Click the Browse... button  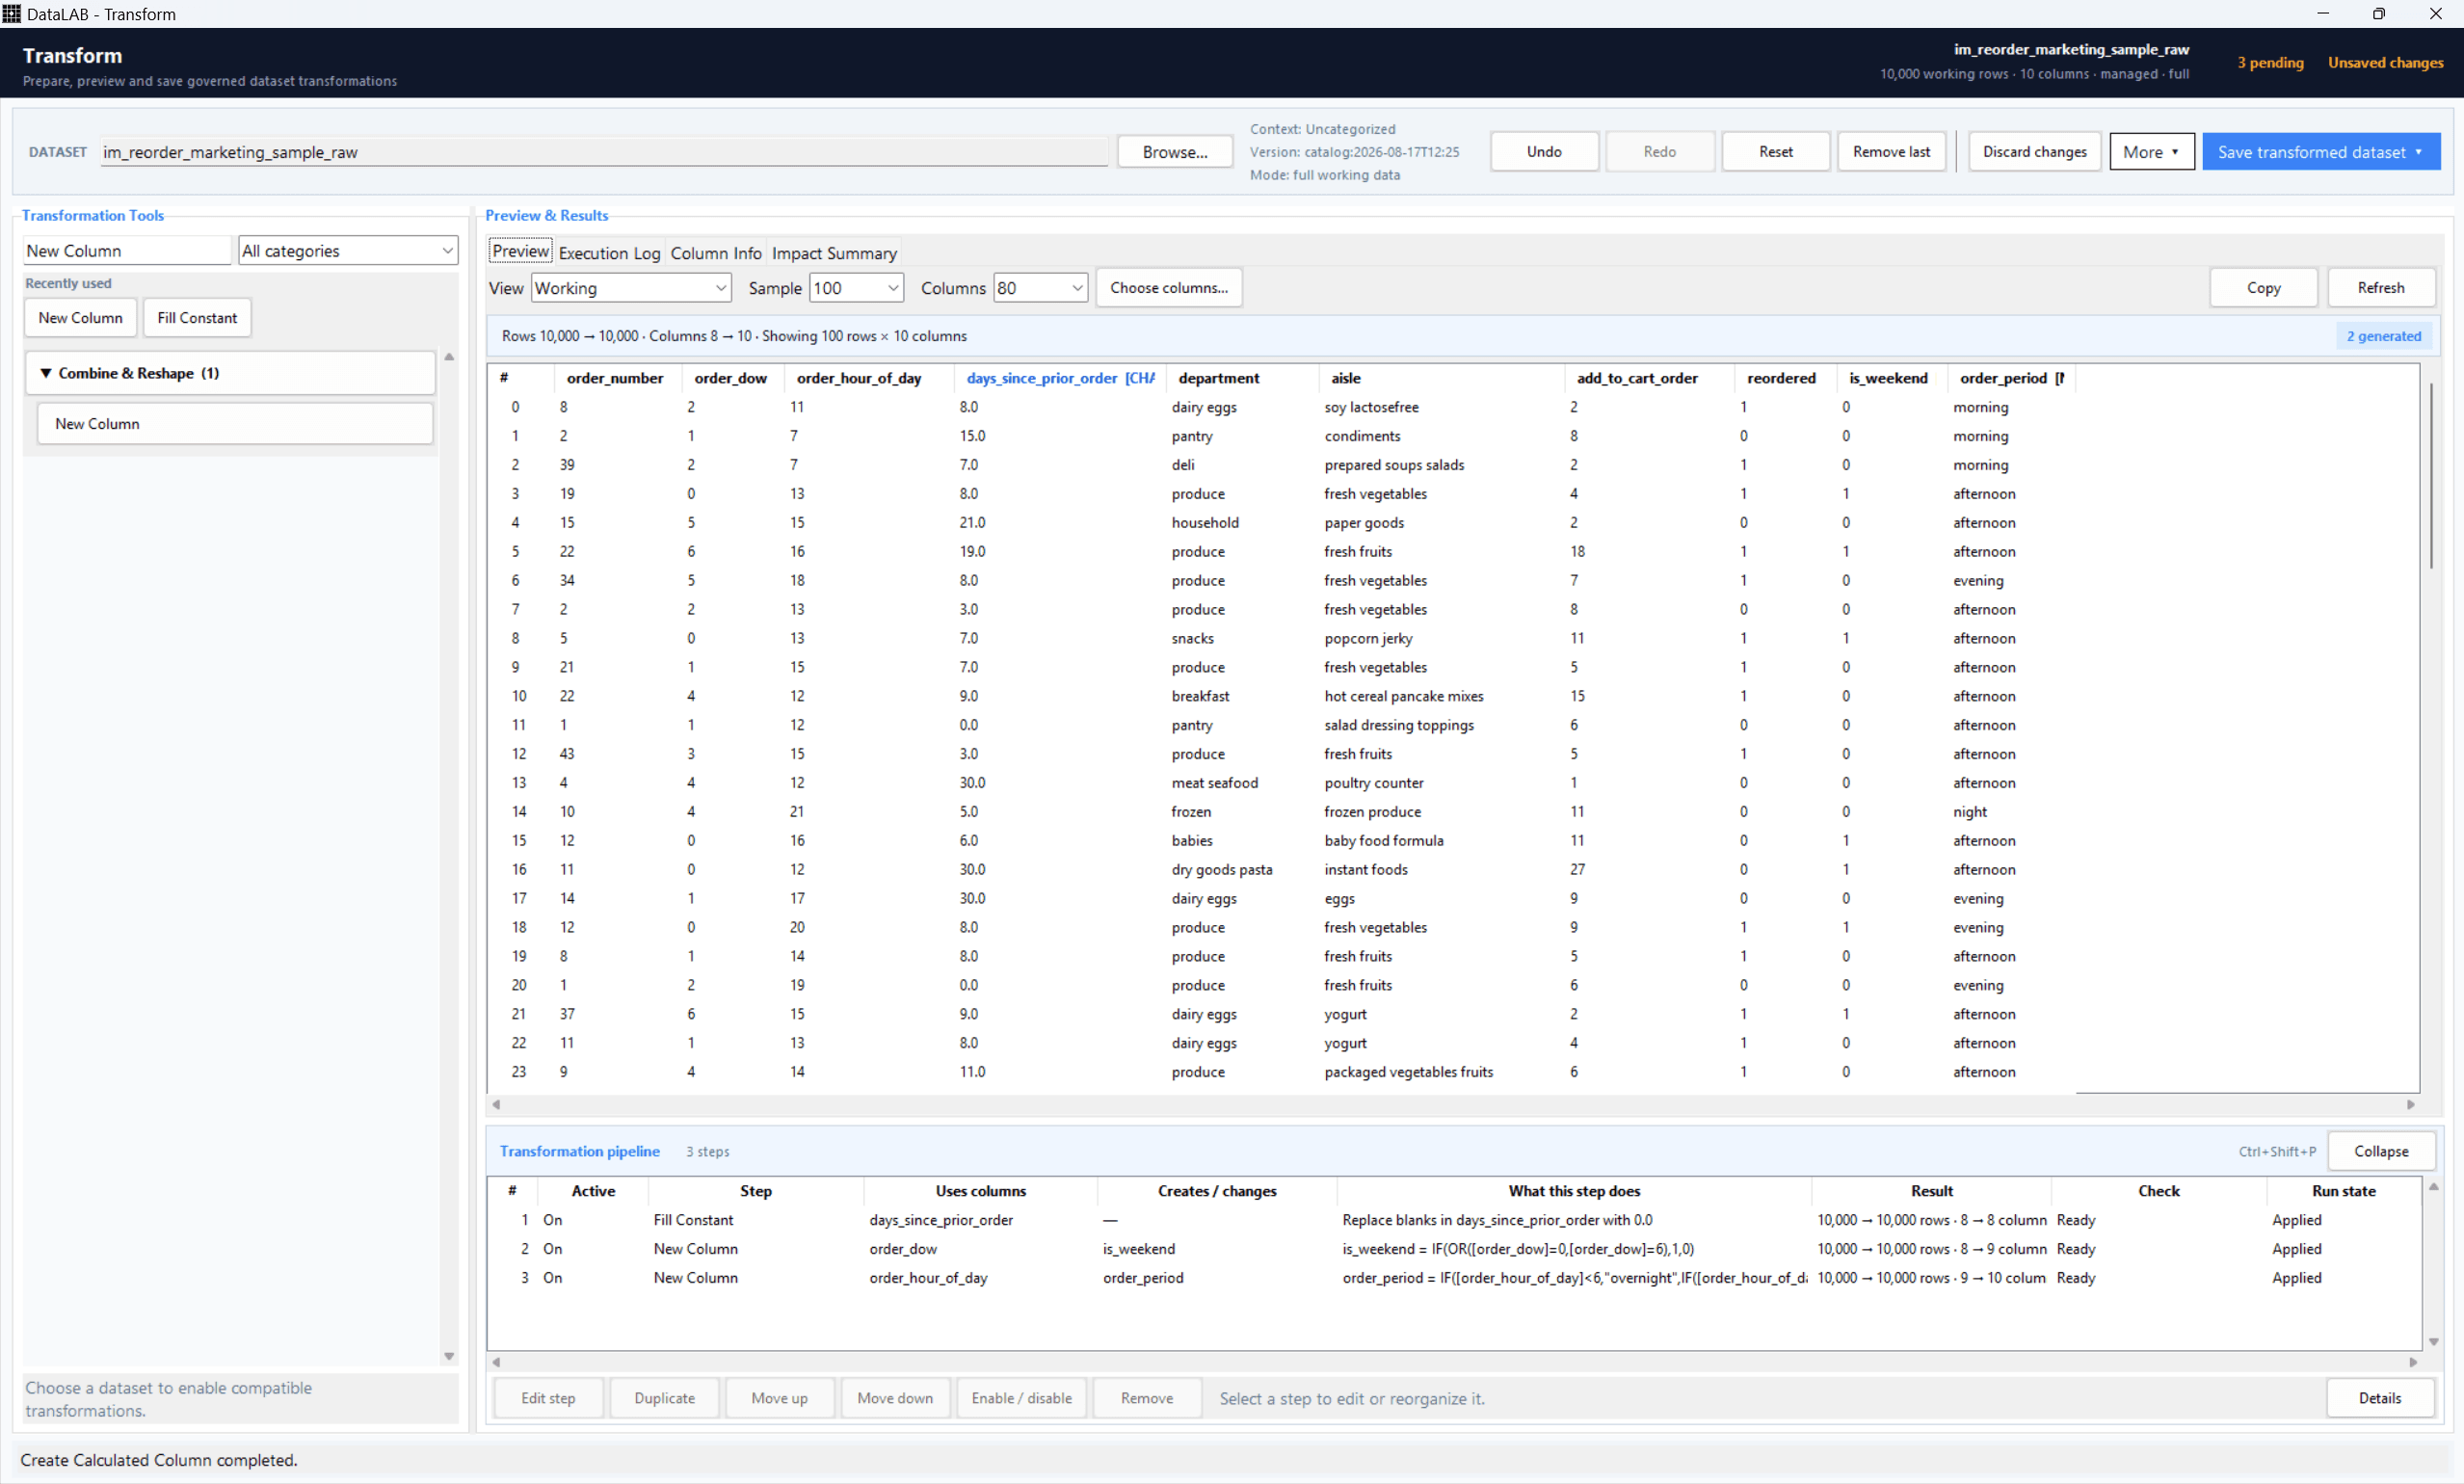[x=1175, y=152]
